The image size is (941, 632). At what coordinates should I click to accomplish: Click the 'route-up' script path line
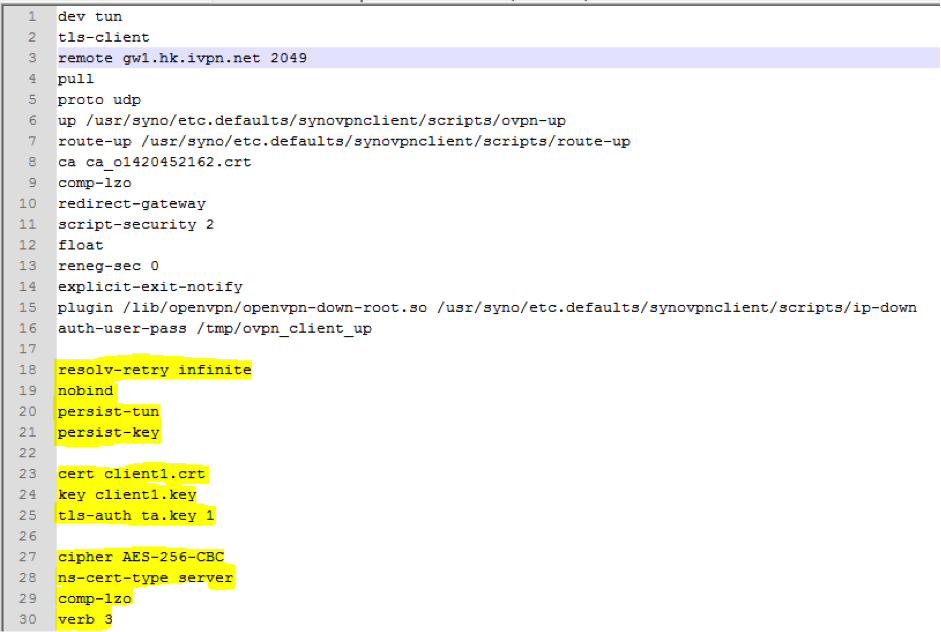344,142
